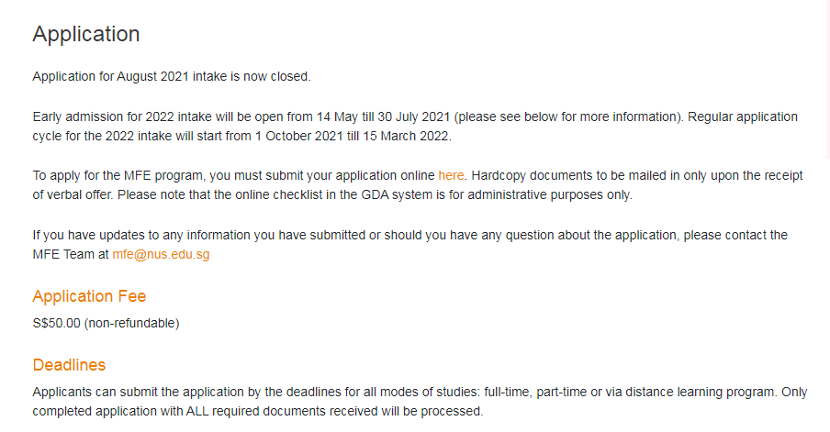The width and height of the screenshot is (830, 432).
Task: Click the mfe@nus.edu.sg email link
Action: pyautogui.click(x=161, y=254)
